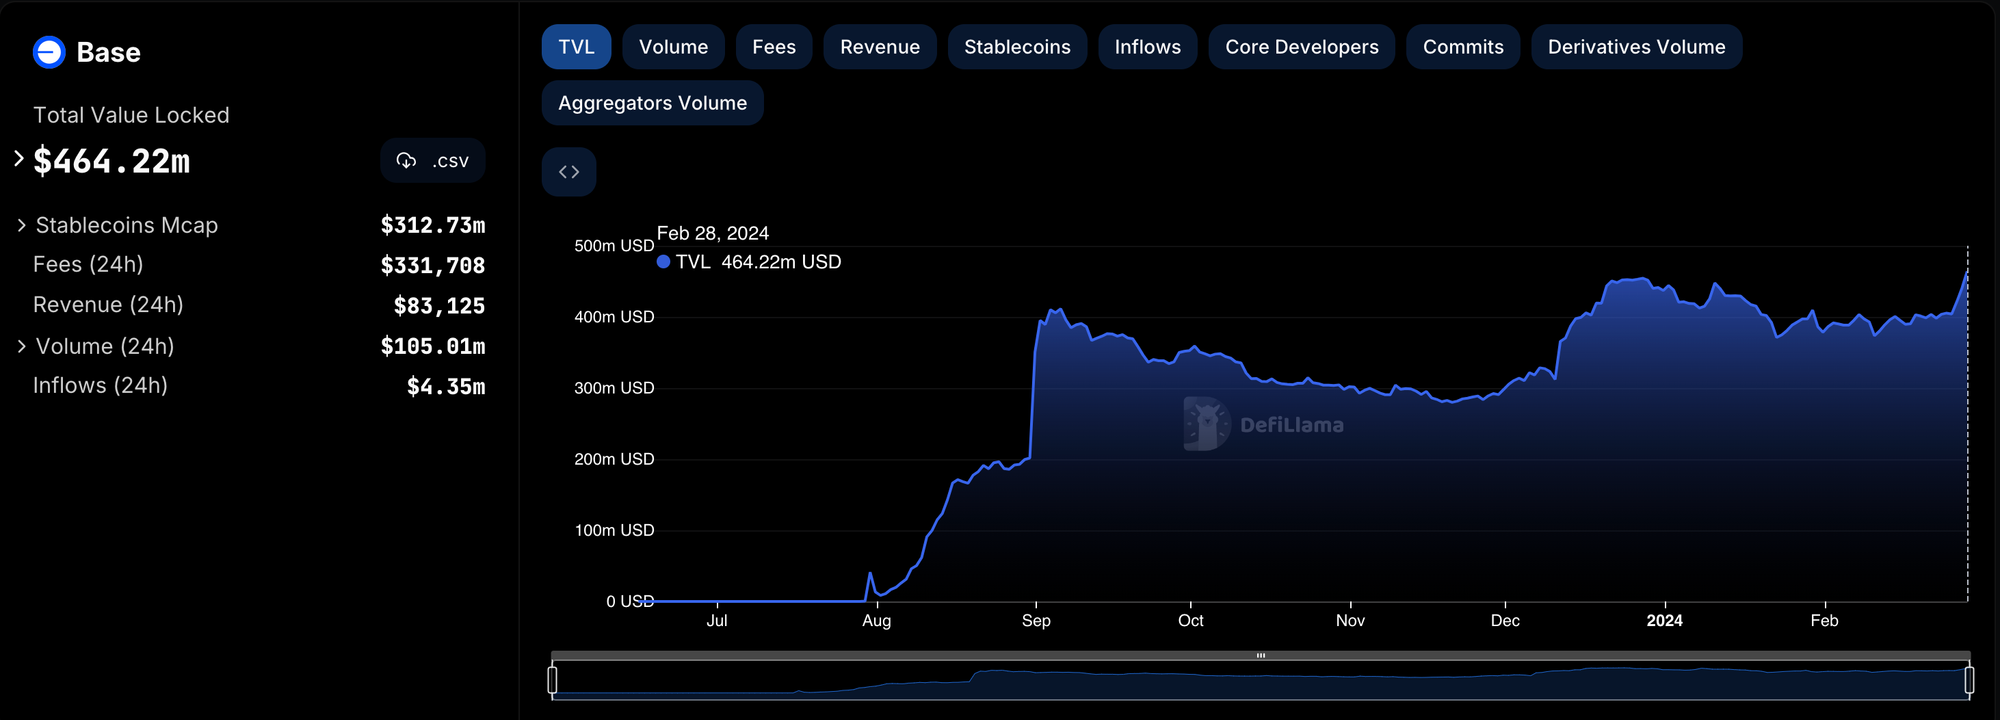
Task: Move the left handle of the chart range slider
Action: click(x=552, y=680)
